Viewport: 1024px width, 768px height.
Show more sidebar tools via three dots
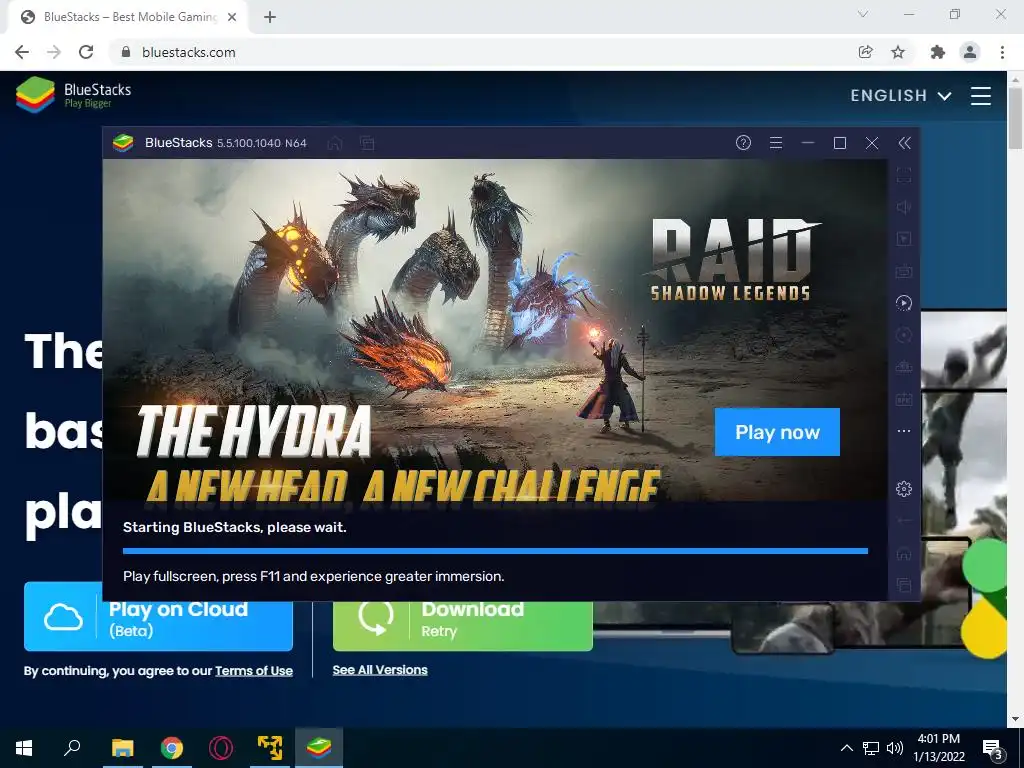(904, 431)
